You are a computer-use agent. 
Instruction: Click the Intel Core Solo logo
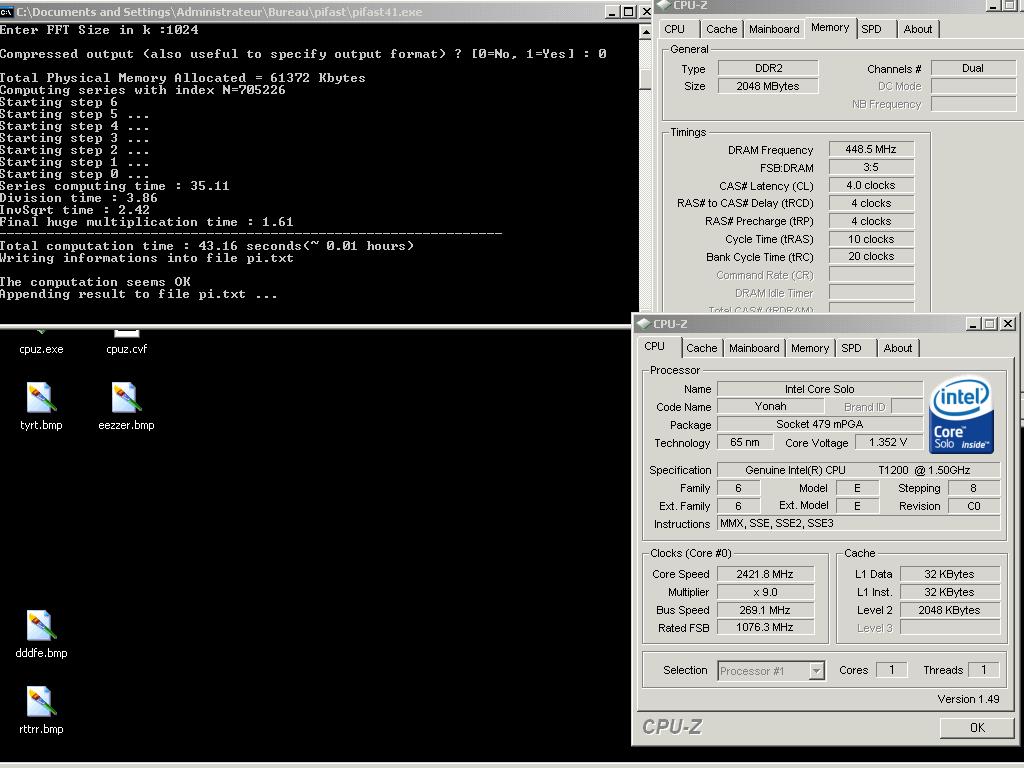coord(961,415)
